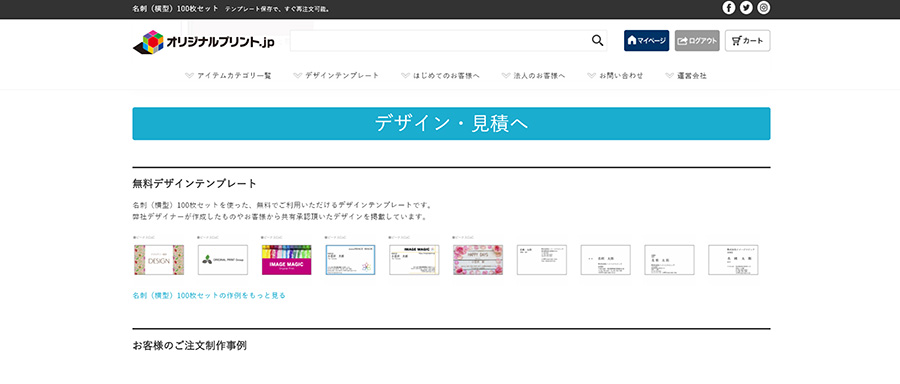
Task: Open デザインテンプレート menu
Action: pyautogui.click(x=336, y=76)
